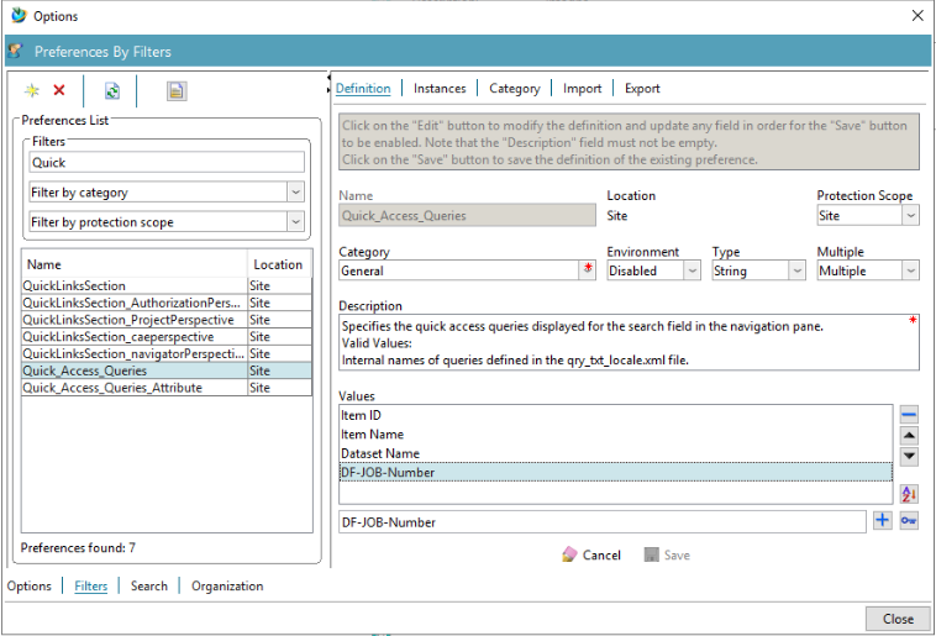Move selected value up arrow
Viewport: 936px width, 636px height.
pos(909,435)
